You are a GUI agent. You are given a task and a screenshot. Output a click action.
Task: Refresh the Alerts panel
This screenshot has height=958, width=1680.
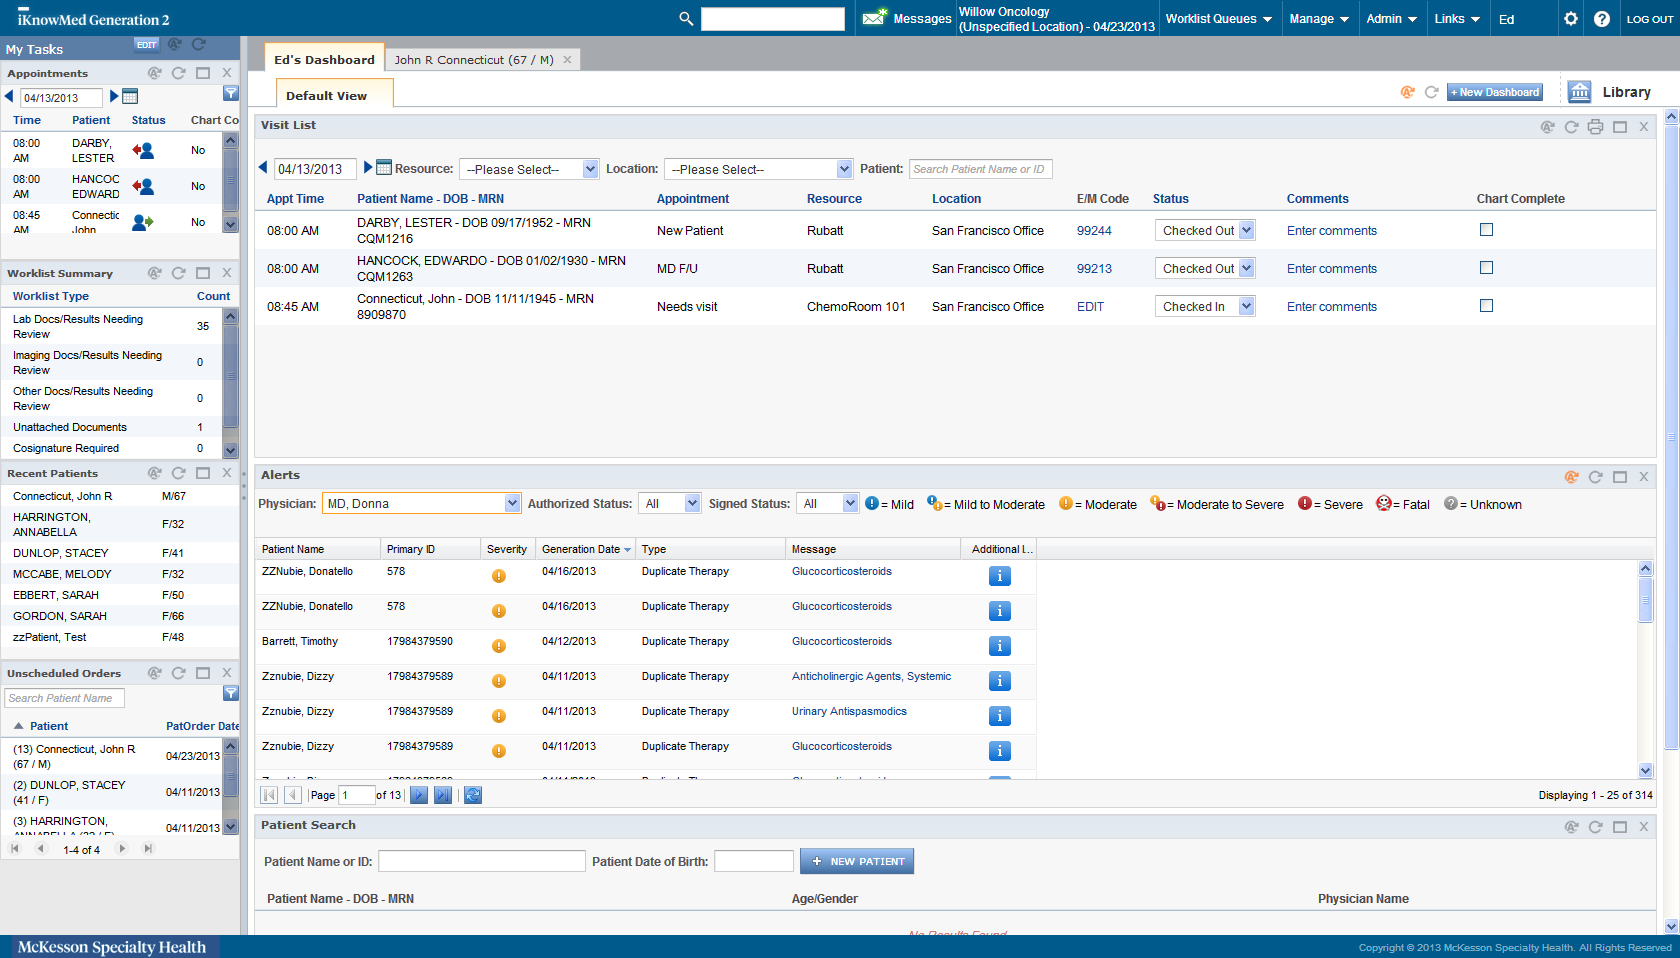point(1595,477)
